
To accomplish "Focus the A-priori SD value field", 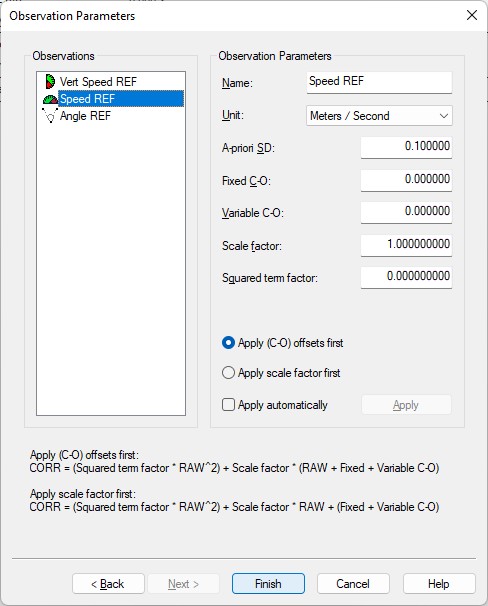I will point(406,147).
